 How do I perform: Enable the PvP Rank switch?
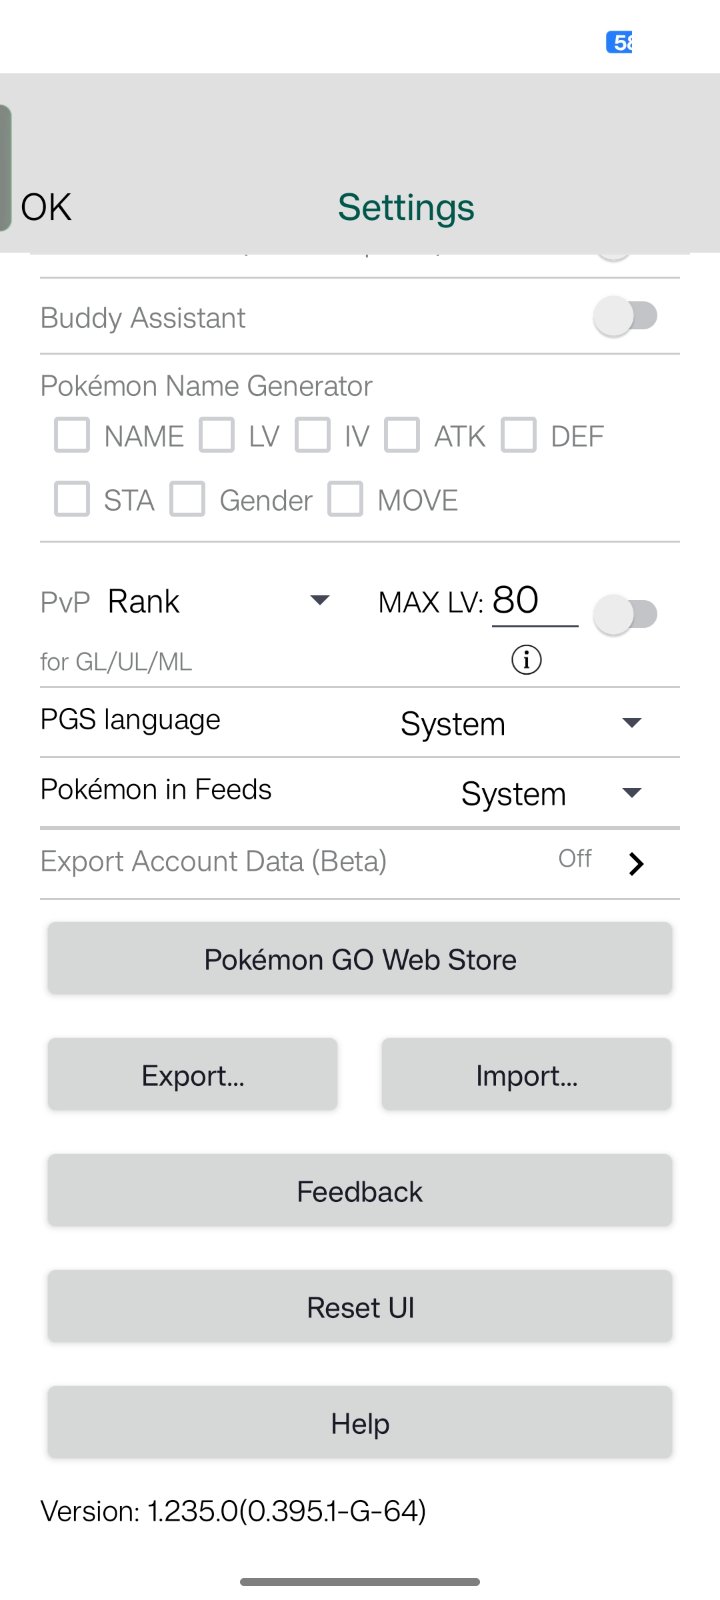626,614
